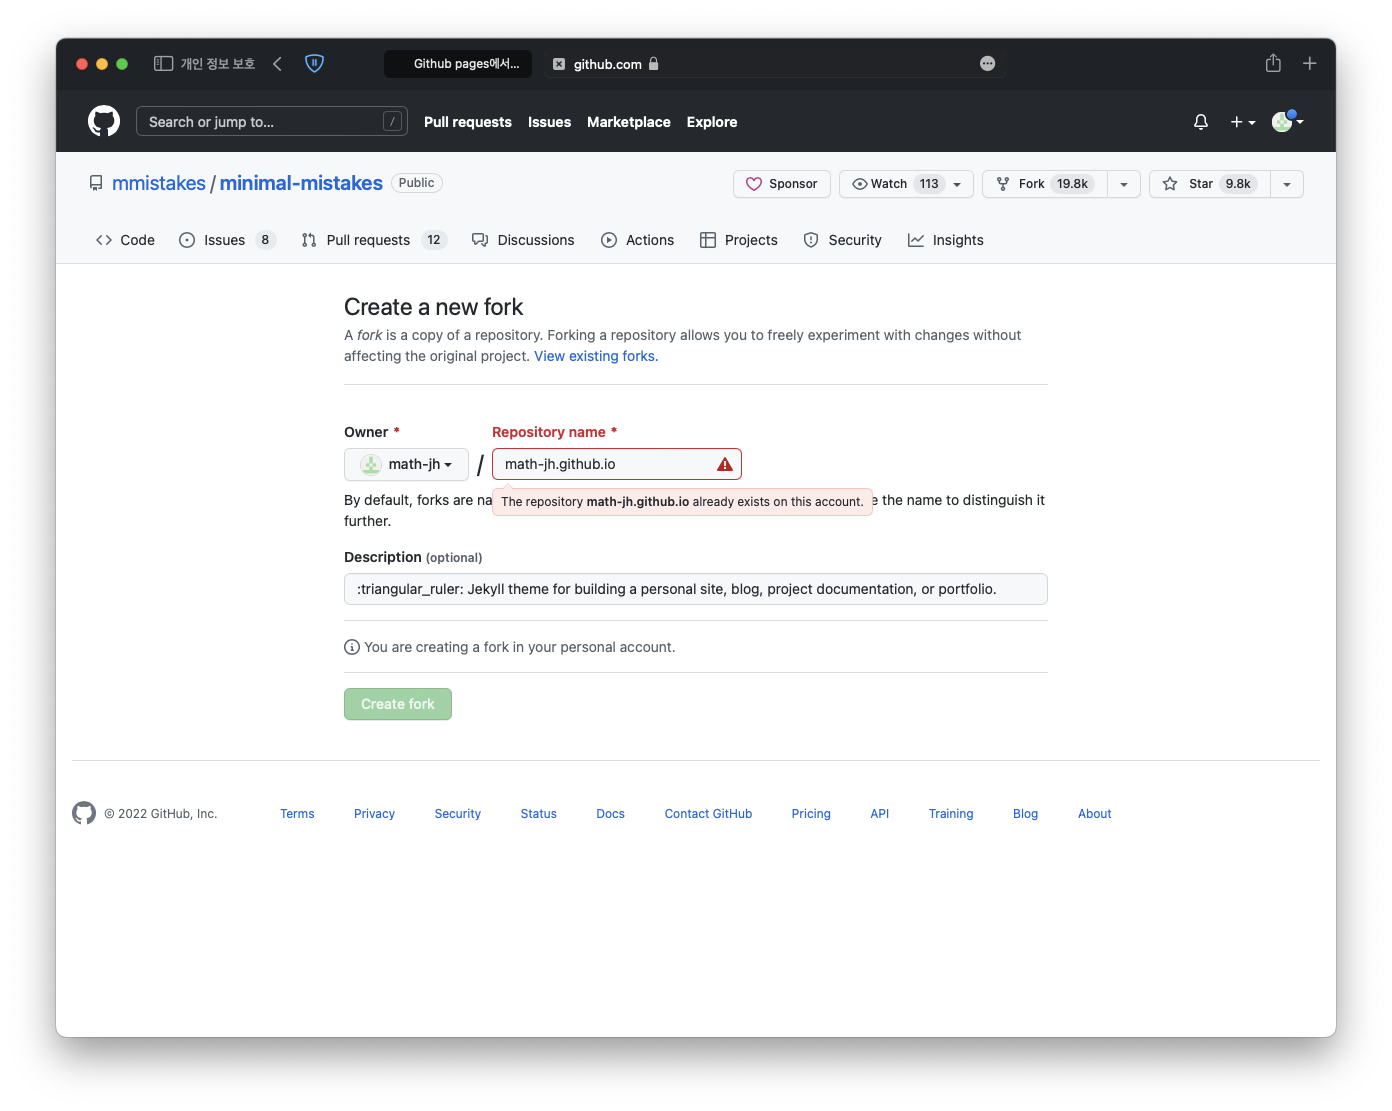This screenshot has height=1111, width=1392.
Task: Open the plus create-new menu
Action: click(x=1242, y=122)
